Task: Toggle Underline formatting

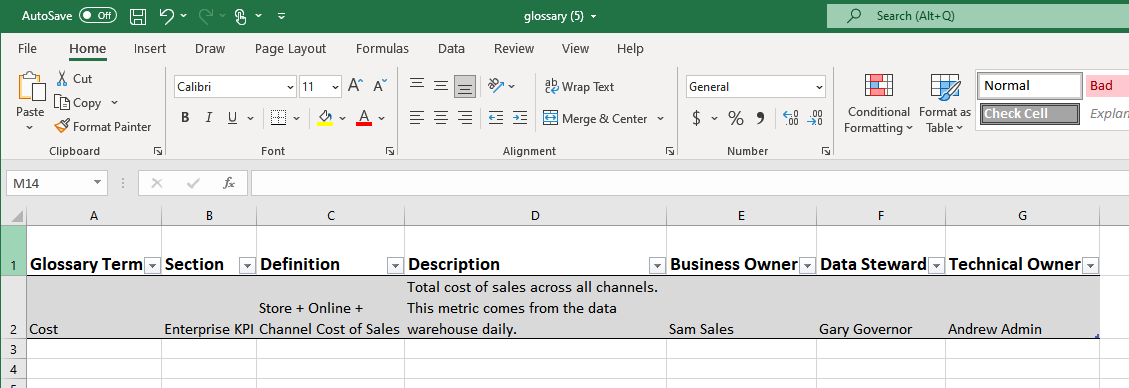Action: [x=233, y=118]
